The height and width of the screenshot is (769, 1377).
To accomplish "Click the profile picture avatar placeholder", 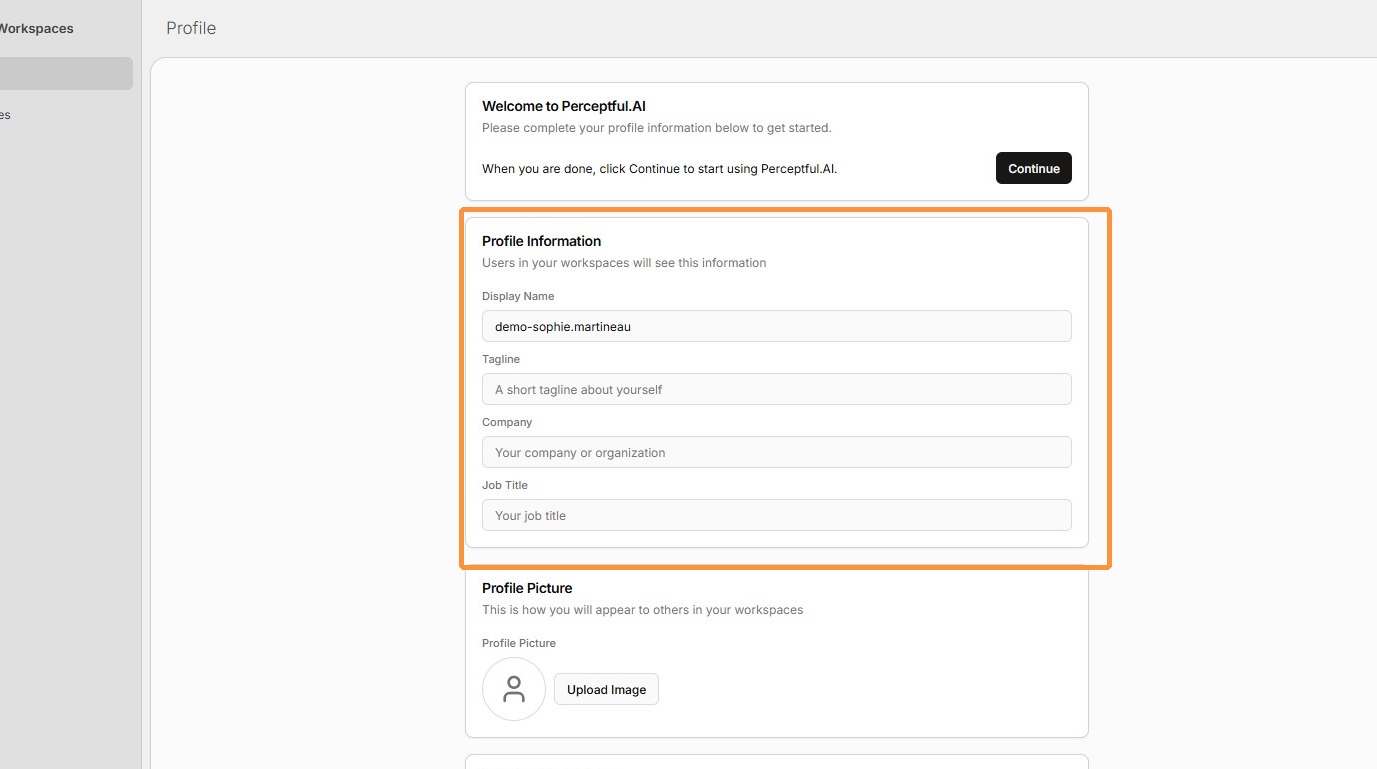I will pyautogui.click(x=513, y=689).
